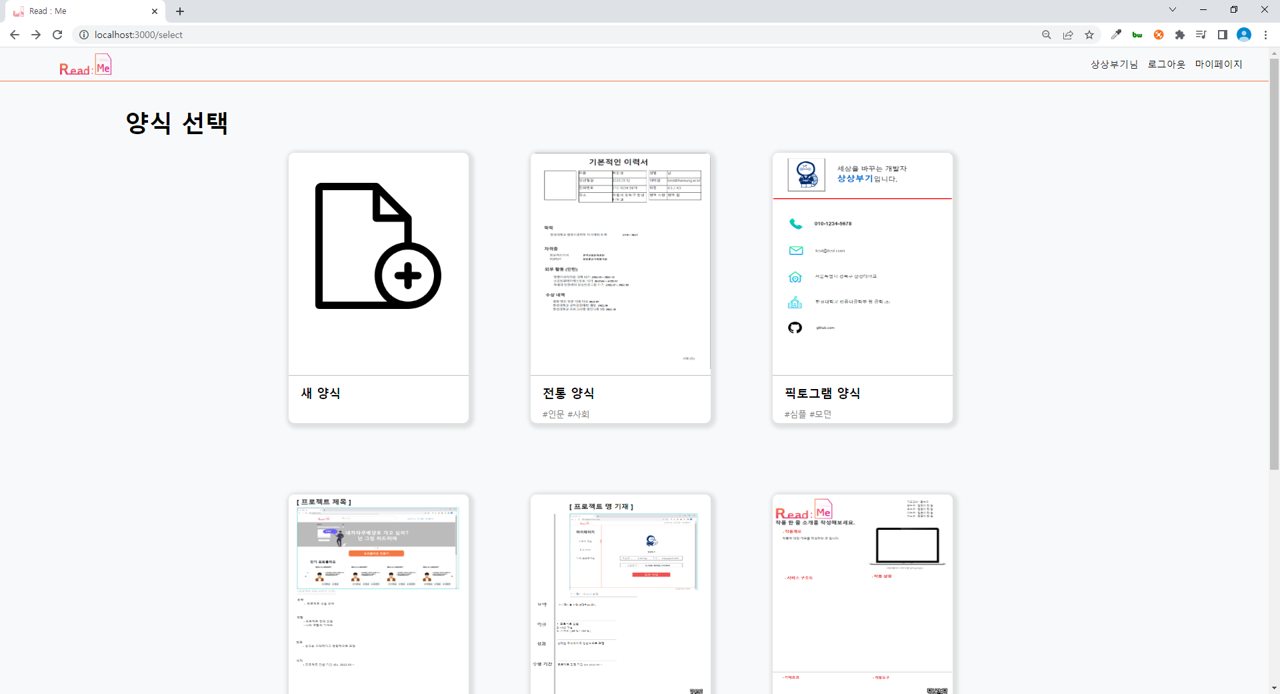Close the Read : Me tab
Screen dimensions: 1280x694
coord(155,12)
